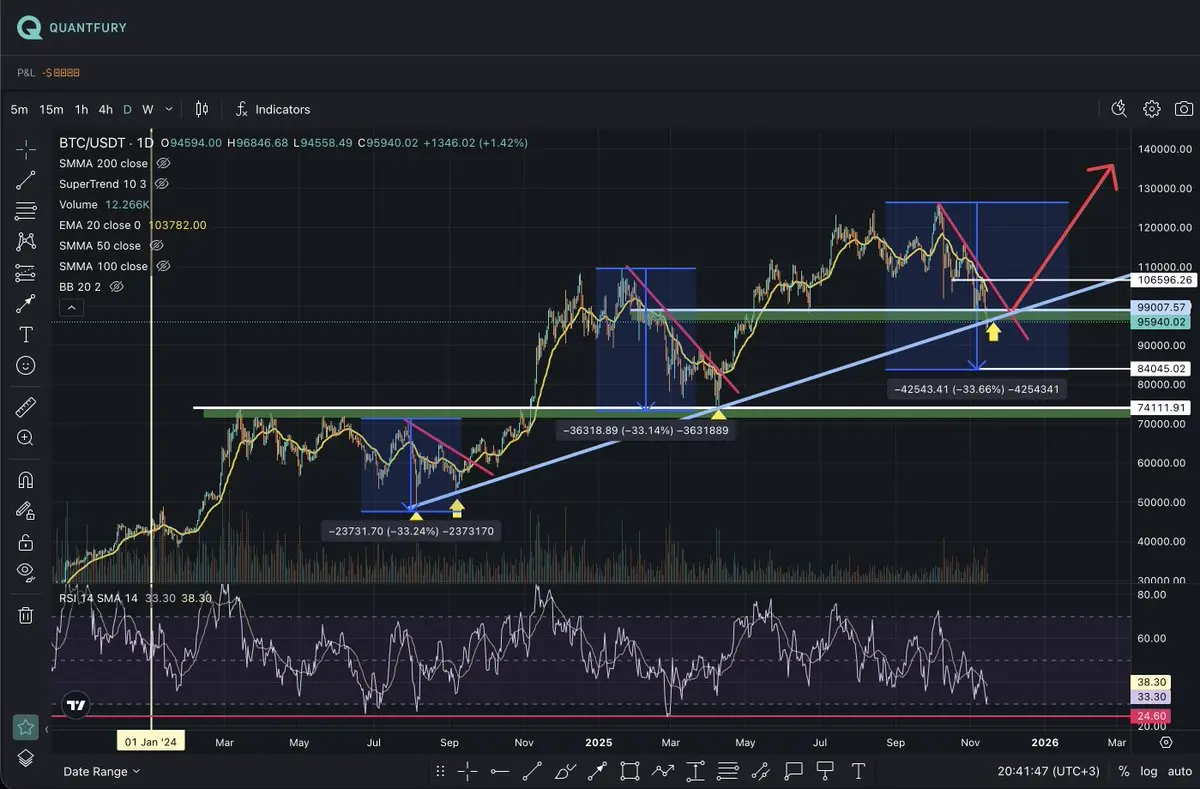Select the arrow drawing tool in left sidebar
The height and width of the screenshot is (789, 1200).
[26, 304]
